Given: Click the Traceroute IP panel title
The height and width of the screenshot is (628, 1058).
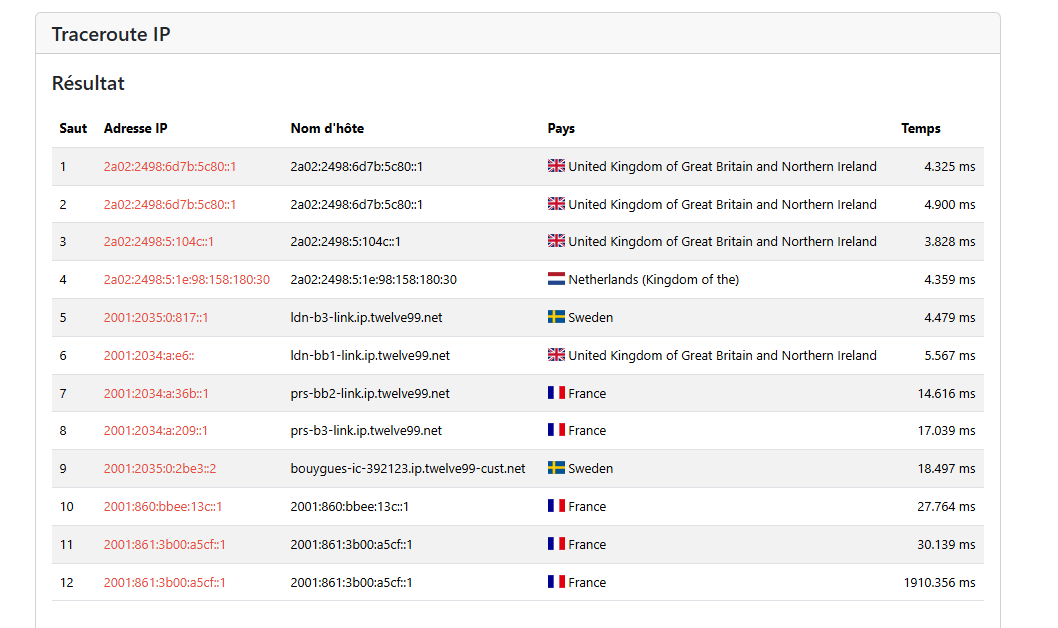Looking at the screenshot, I should click(111, 34).
